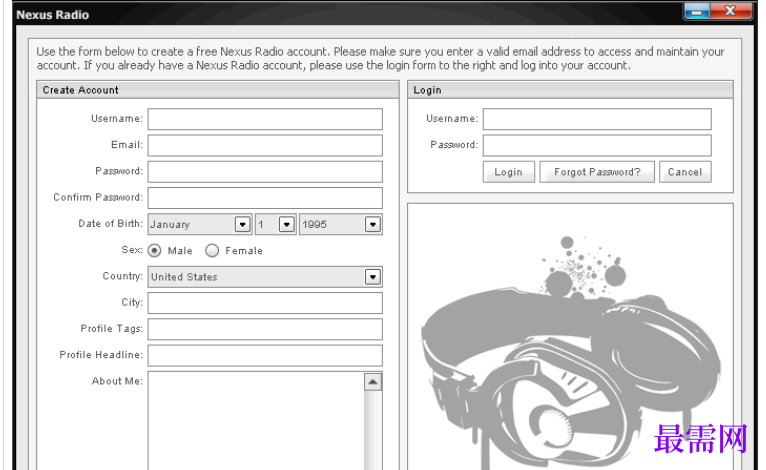This screenshot has width=766, height=470.
Task: Click the Login panel header
Action: pyautogui.click(x=570, y=90)
